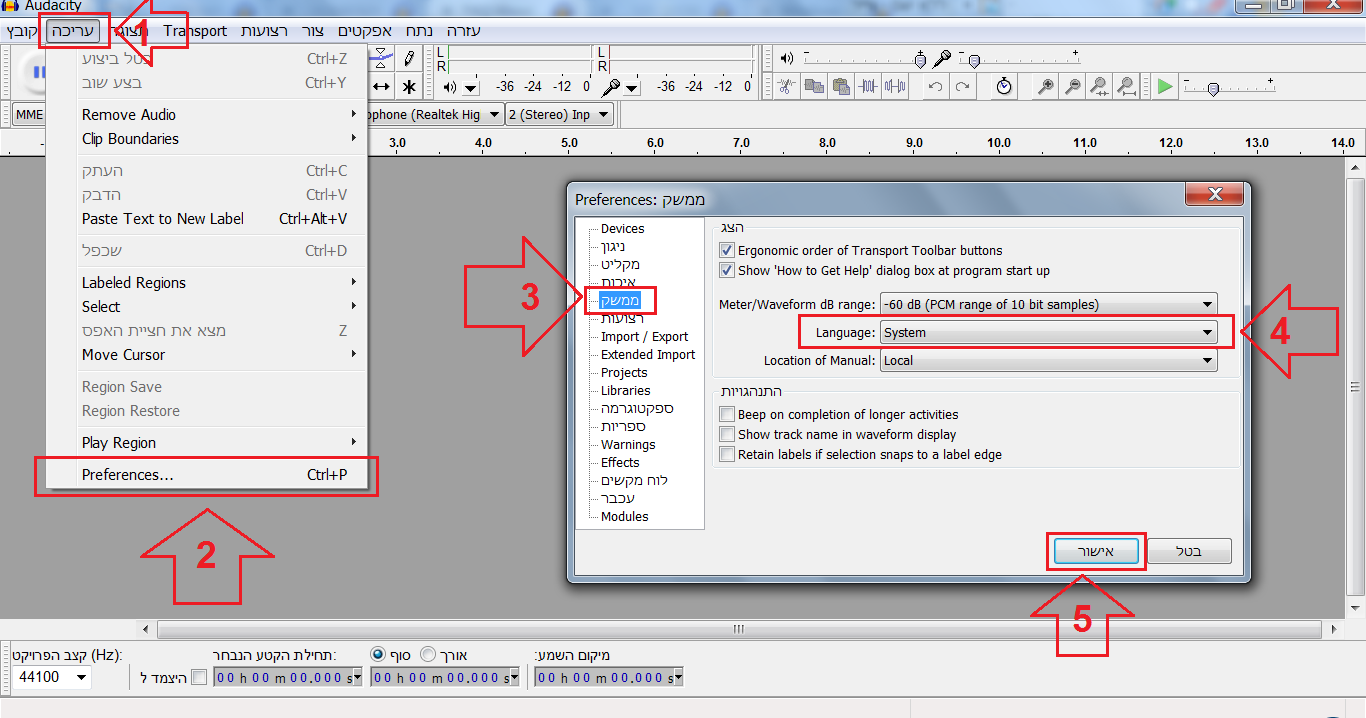The image size is (1366, 718).
Task: Toggle the היצמד ל snap checkbox
Action: [x=199, y=678]
